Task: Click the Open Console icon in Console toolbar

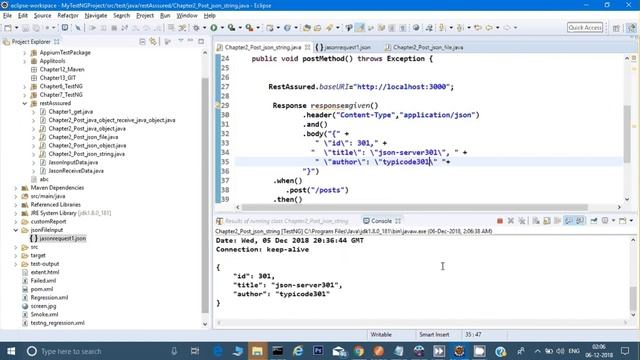Action: click(622, 221)
